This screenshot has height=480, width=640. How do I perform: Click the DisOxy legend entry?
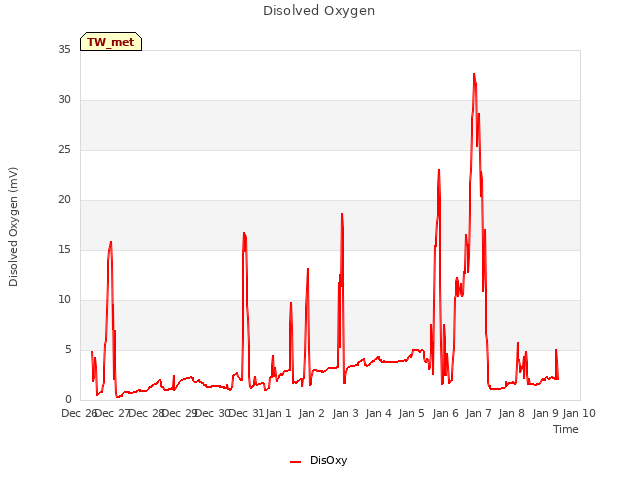pyautogui.click(x=319, y=460)
